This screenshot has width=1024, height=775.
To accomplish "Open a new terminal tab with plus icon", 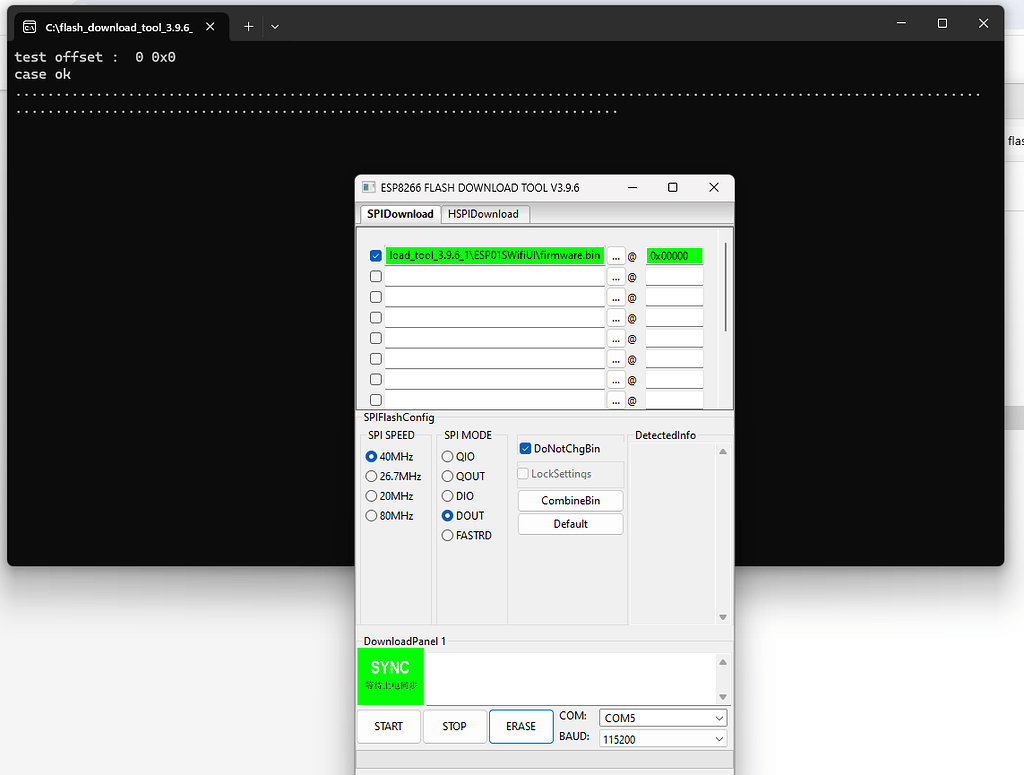I will [248, 26].
